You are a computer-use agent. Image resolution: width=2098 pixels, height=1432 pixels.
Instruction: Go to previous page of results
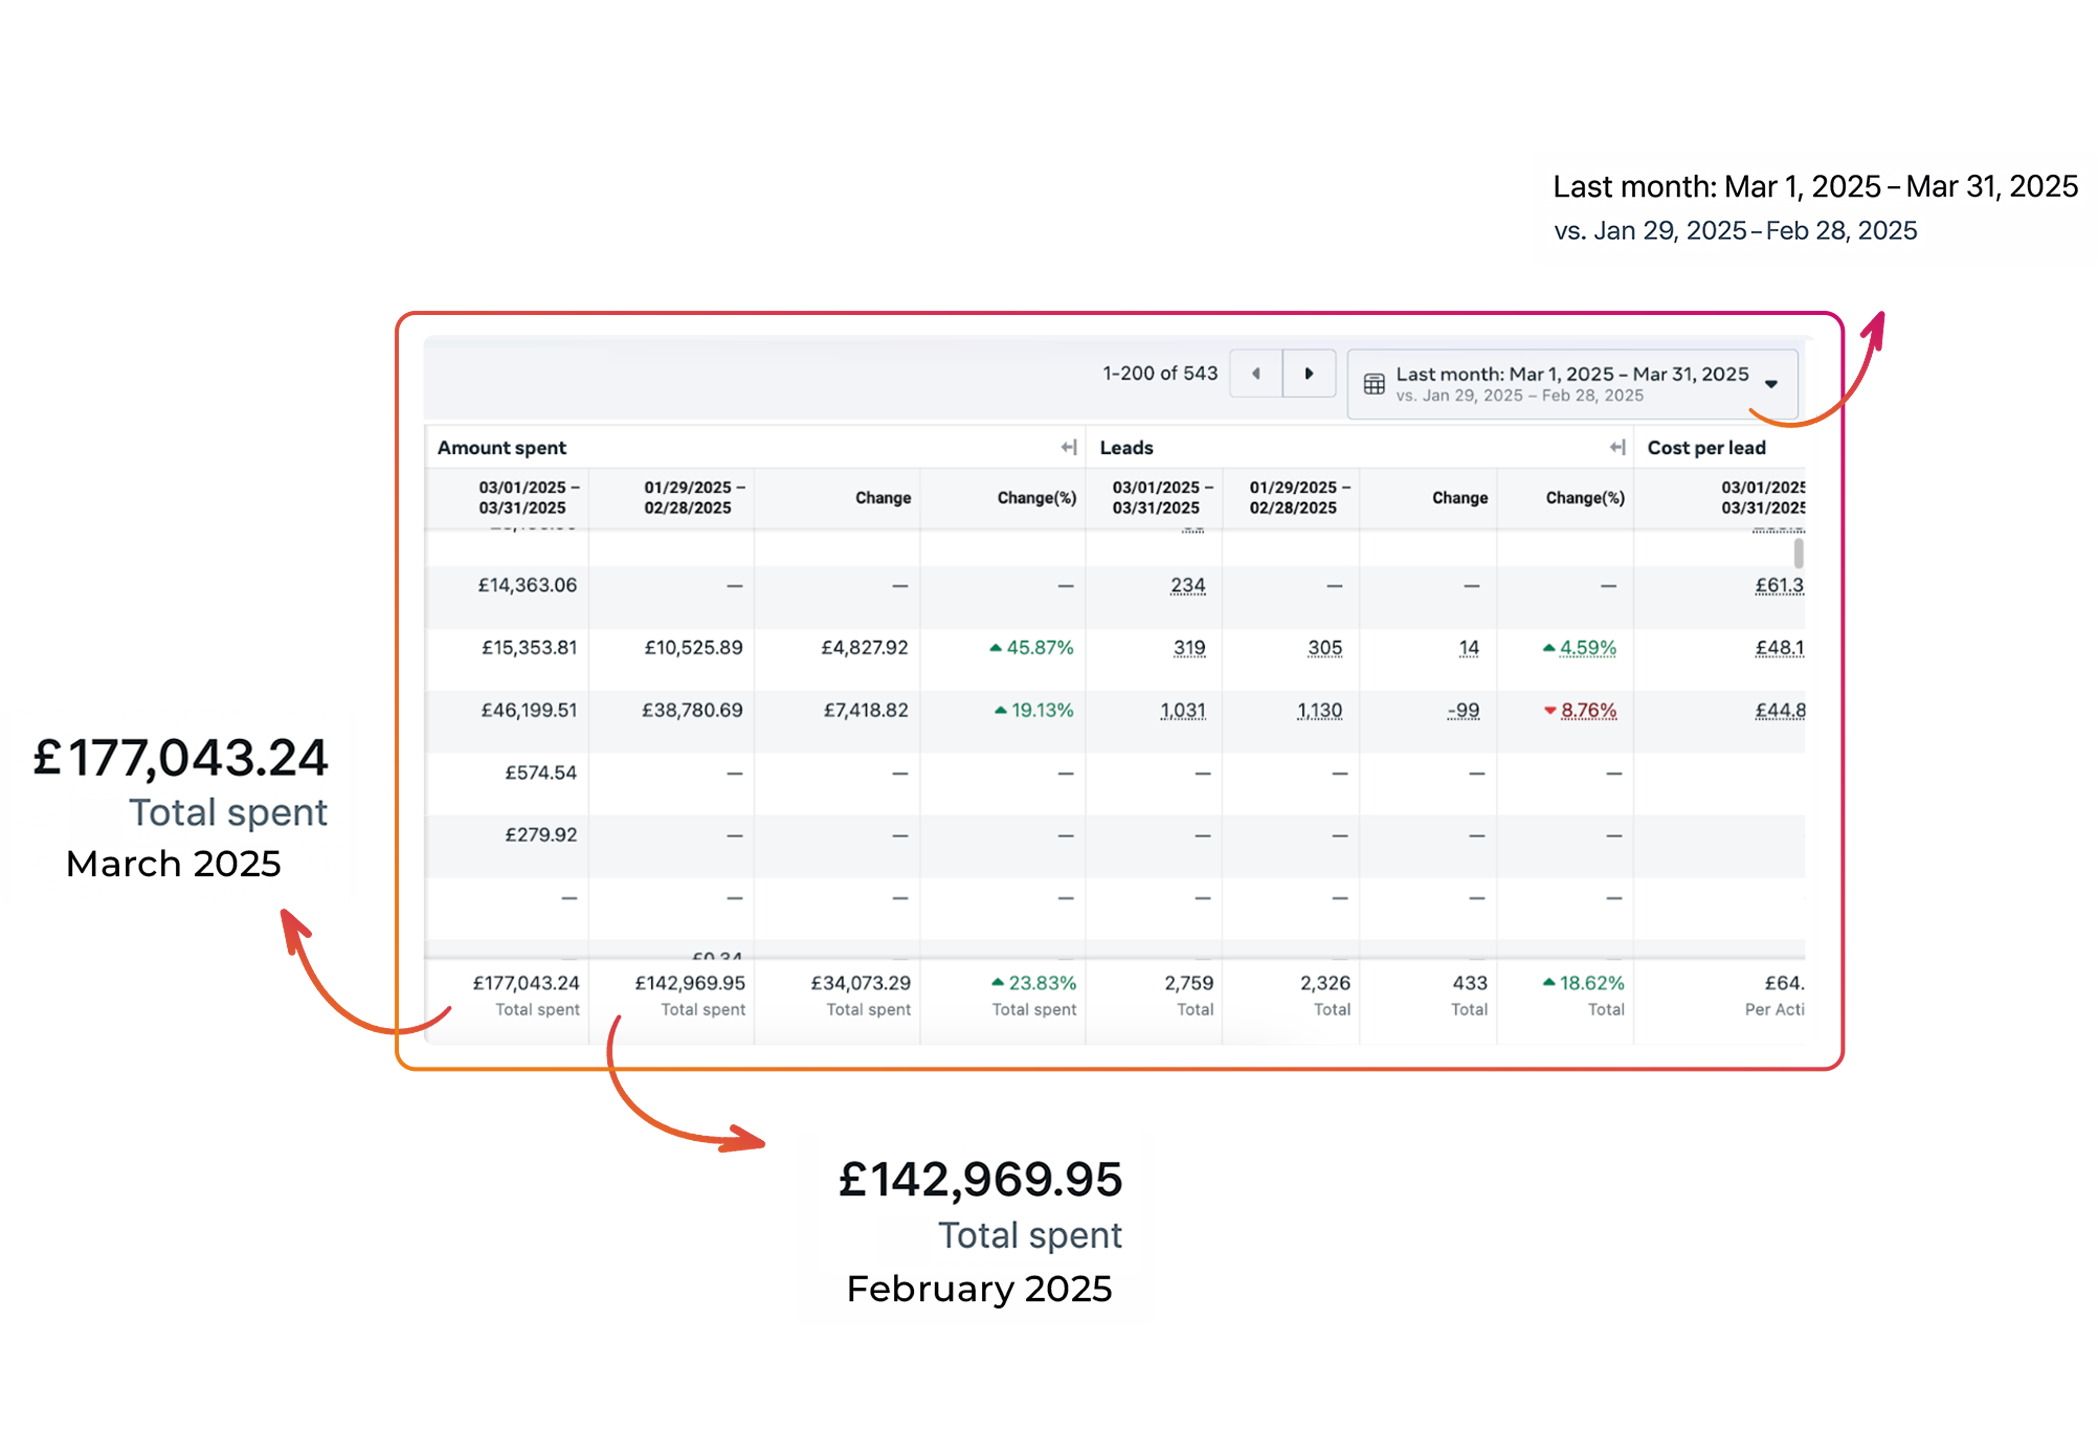point(1256,374)
